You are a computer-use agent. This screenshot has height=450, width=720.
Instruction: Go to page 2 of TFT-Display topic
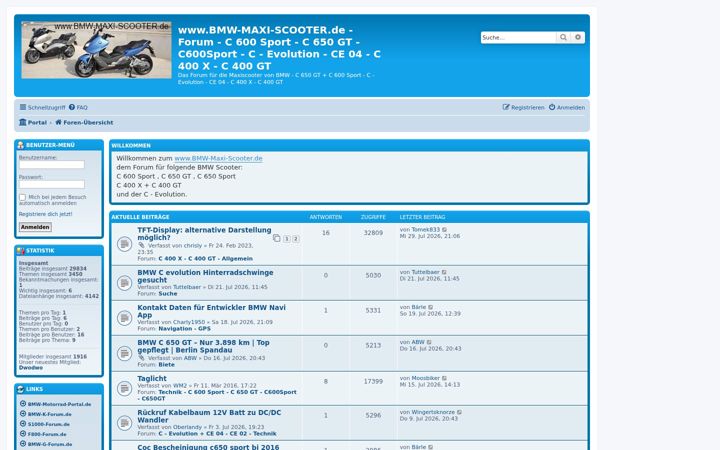pos(296,239)
